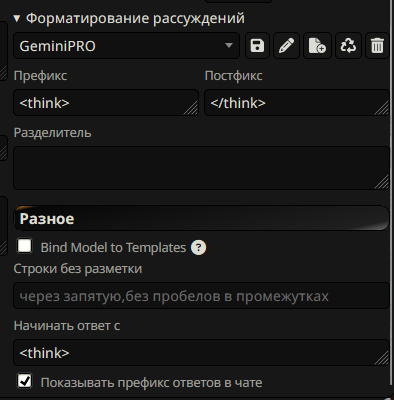Click Показывать префикс ответов в чате label
This screenshot has width=394, height=400.
(x=151, y=383)
